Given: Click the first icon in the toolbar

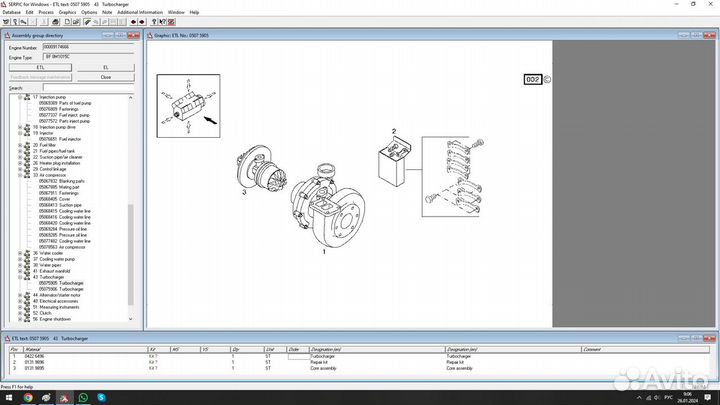Looking at the screenshot, I should [5, 22].
